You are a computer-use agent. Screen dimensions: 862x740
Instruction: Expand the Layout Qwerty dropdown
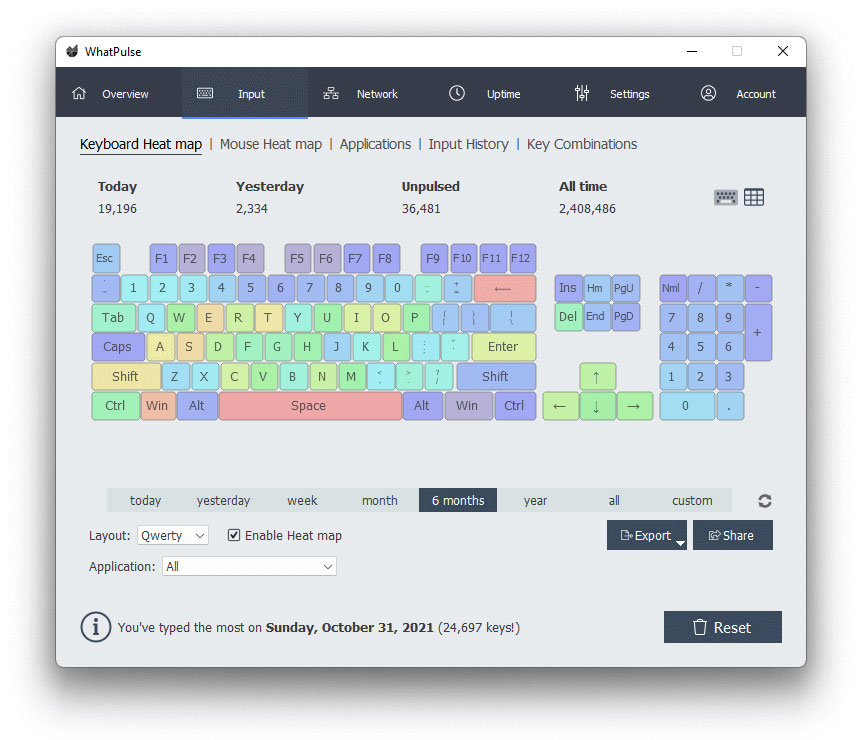(x=173, y=535)
